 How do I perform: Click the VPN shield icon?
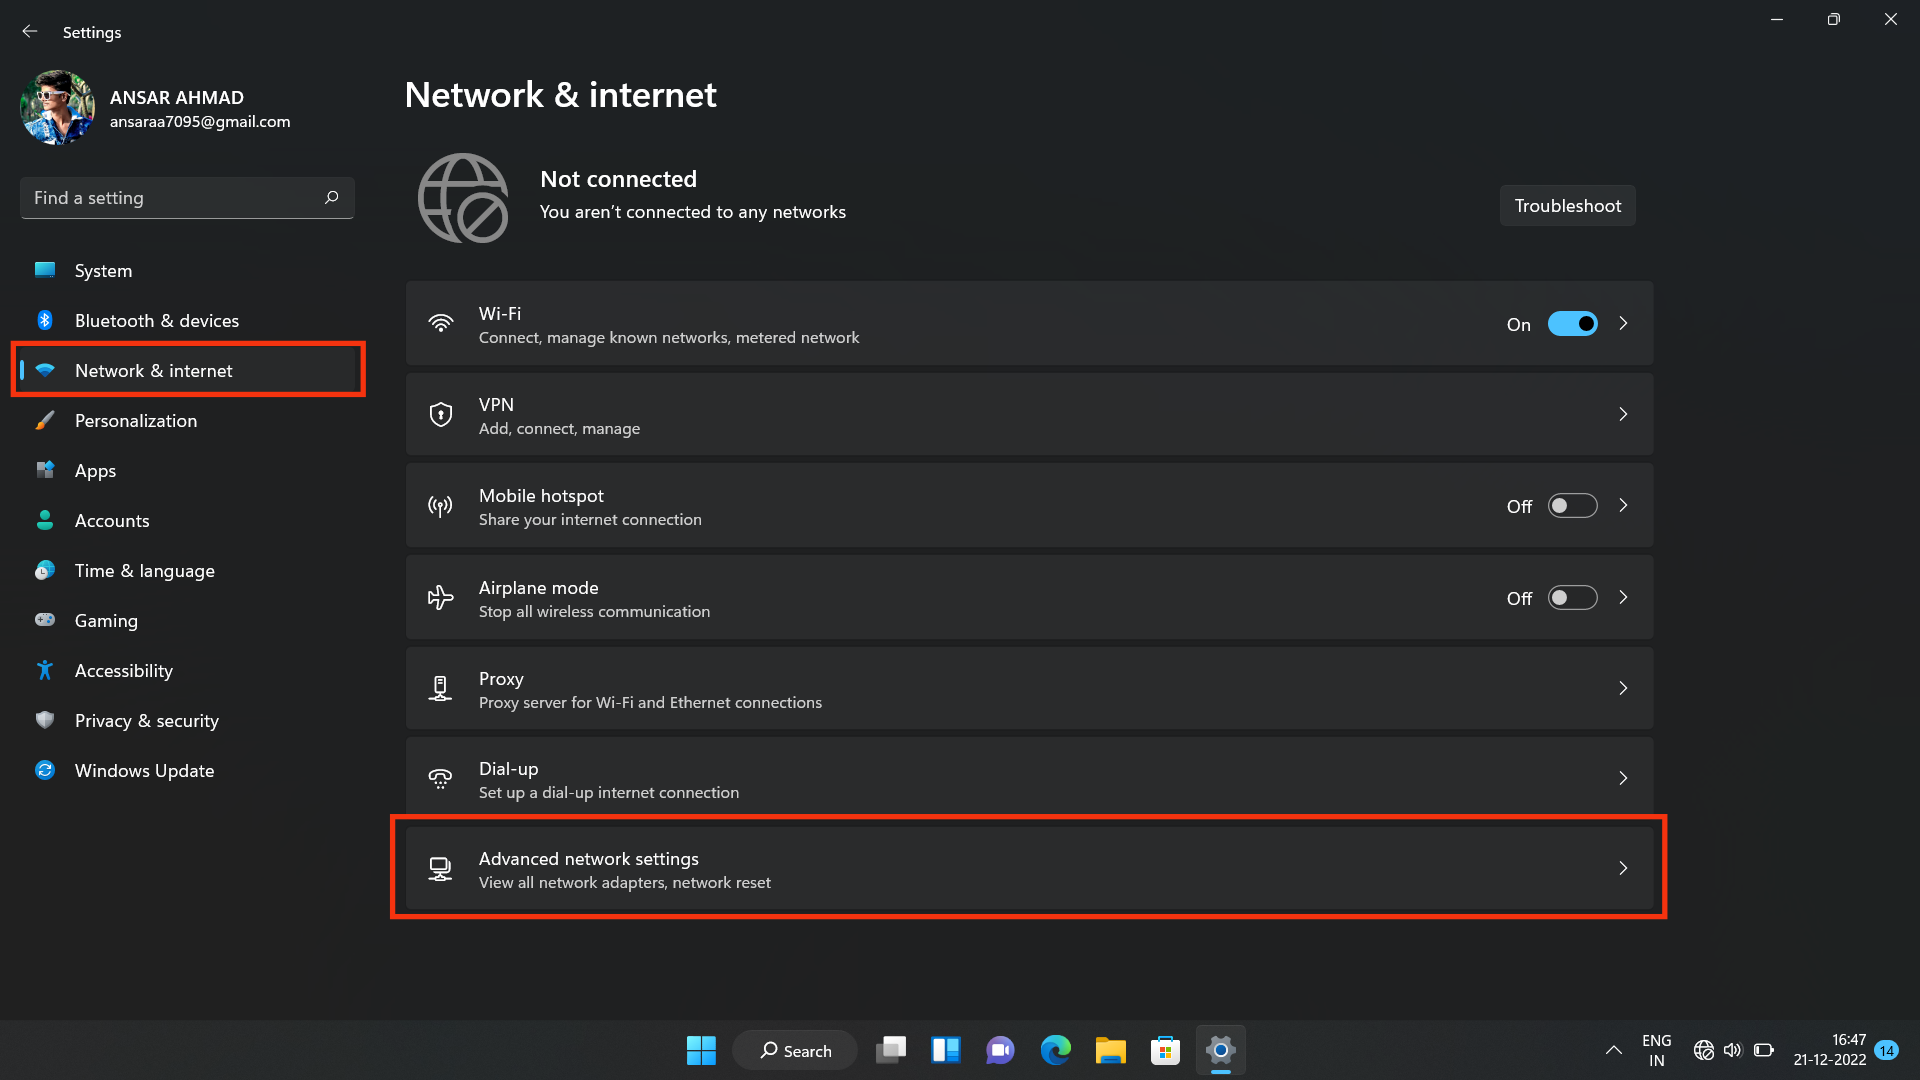(x=440, y=415)
